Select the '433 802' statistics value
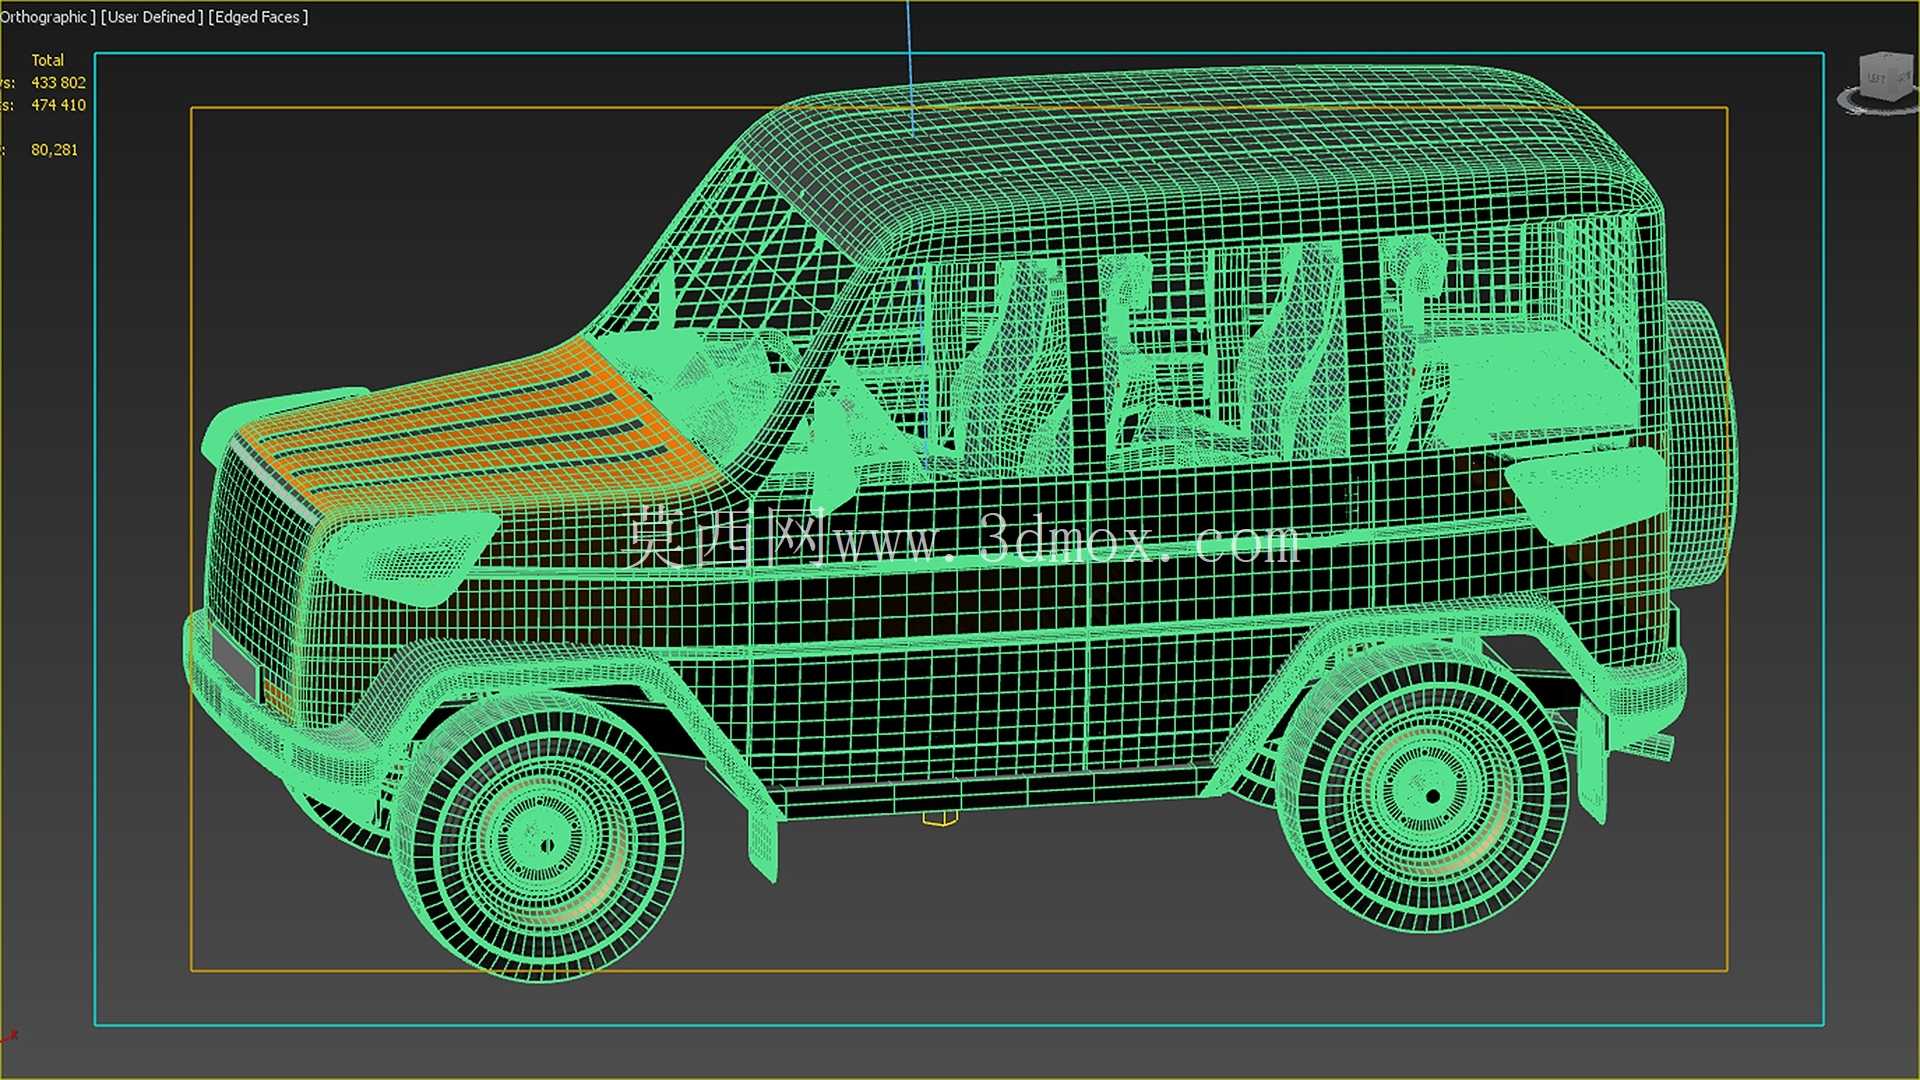The image size is (1920, 1080). click(58, 83)
